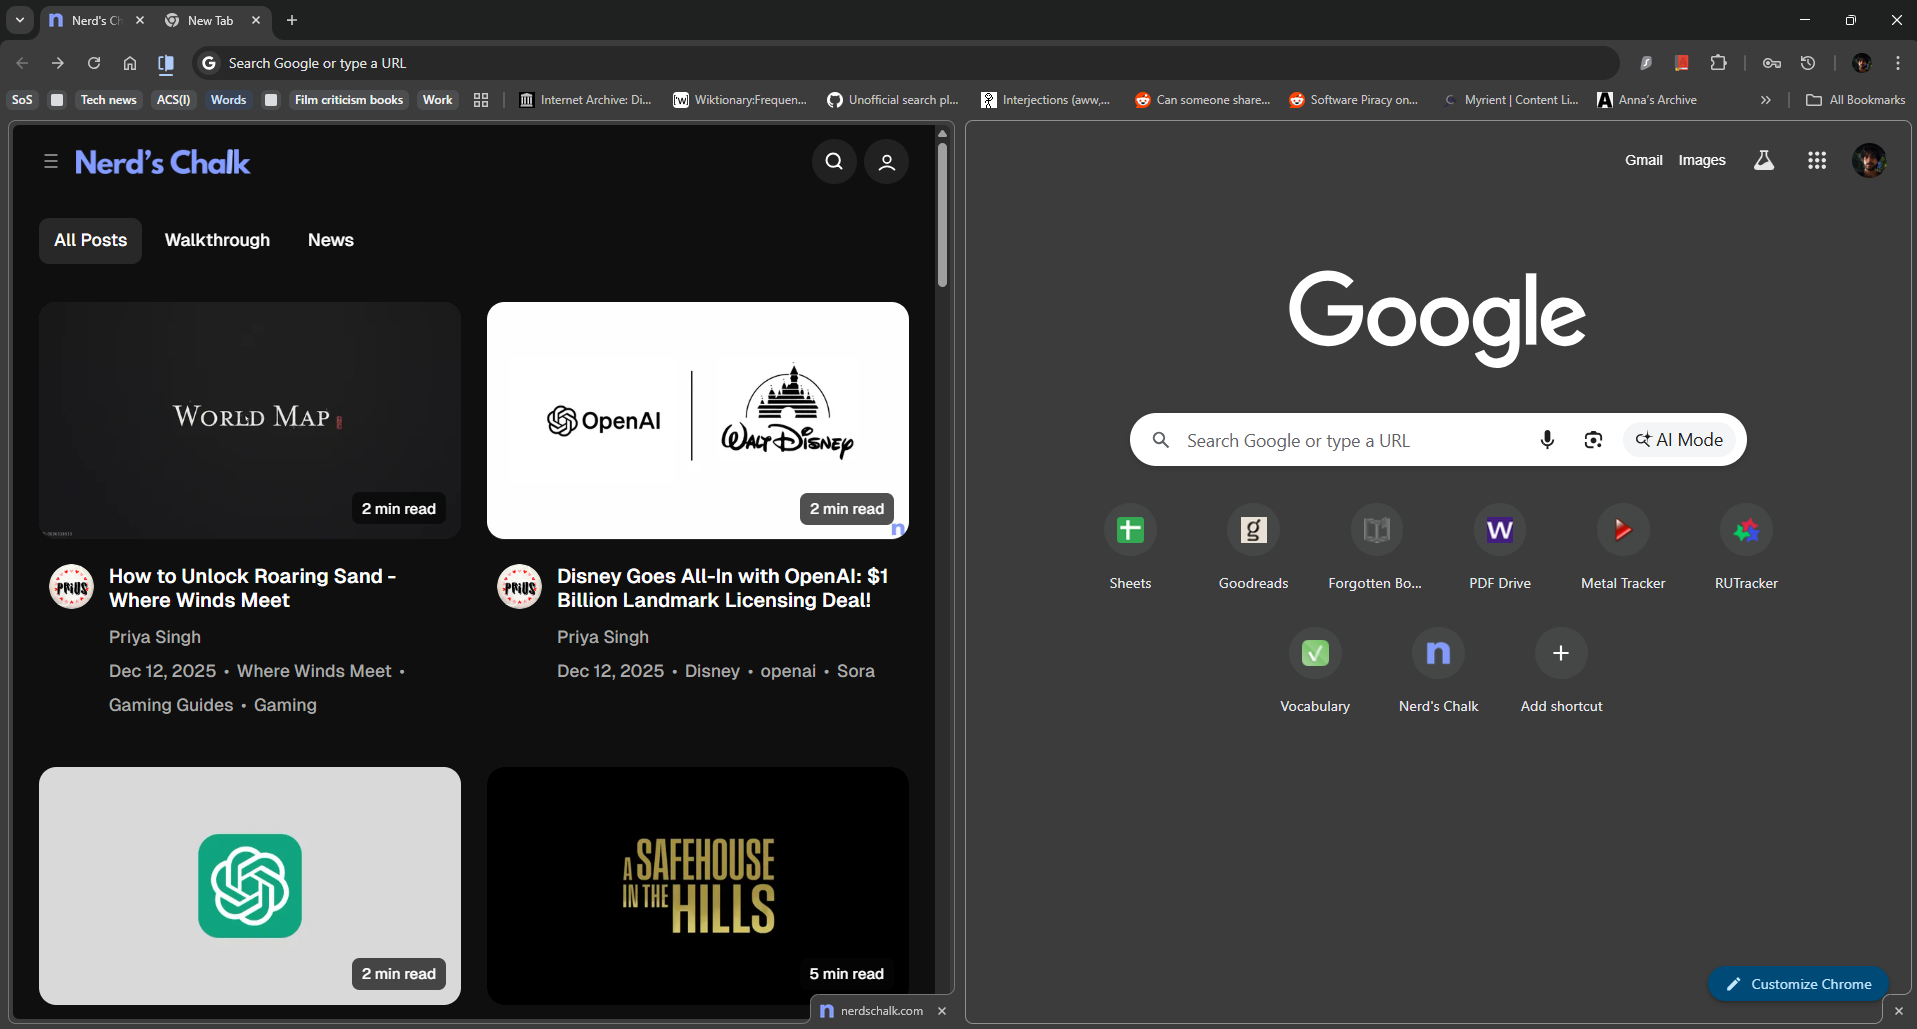Expand the hidden bookmarks overflow chevron
The height and width of the screenshot is (1029, 1917).
click(x=1766, y=100)
